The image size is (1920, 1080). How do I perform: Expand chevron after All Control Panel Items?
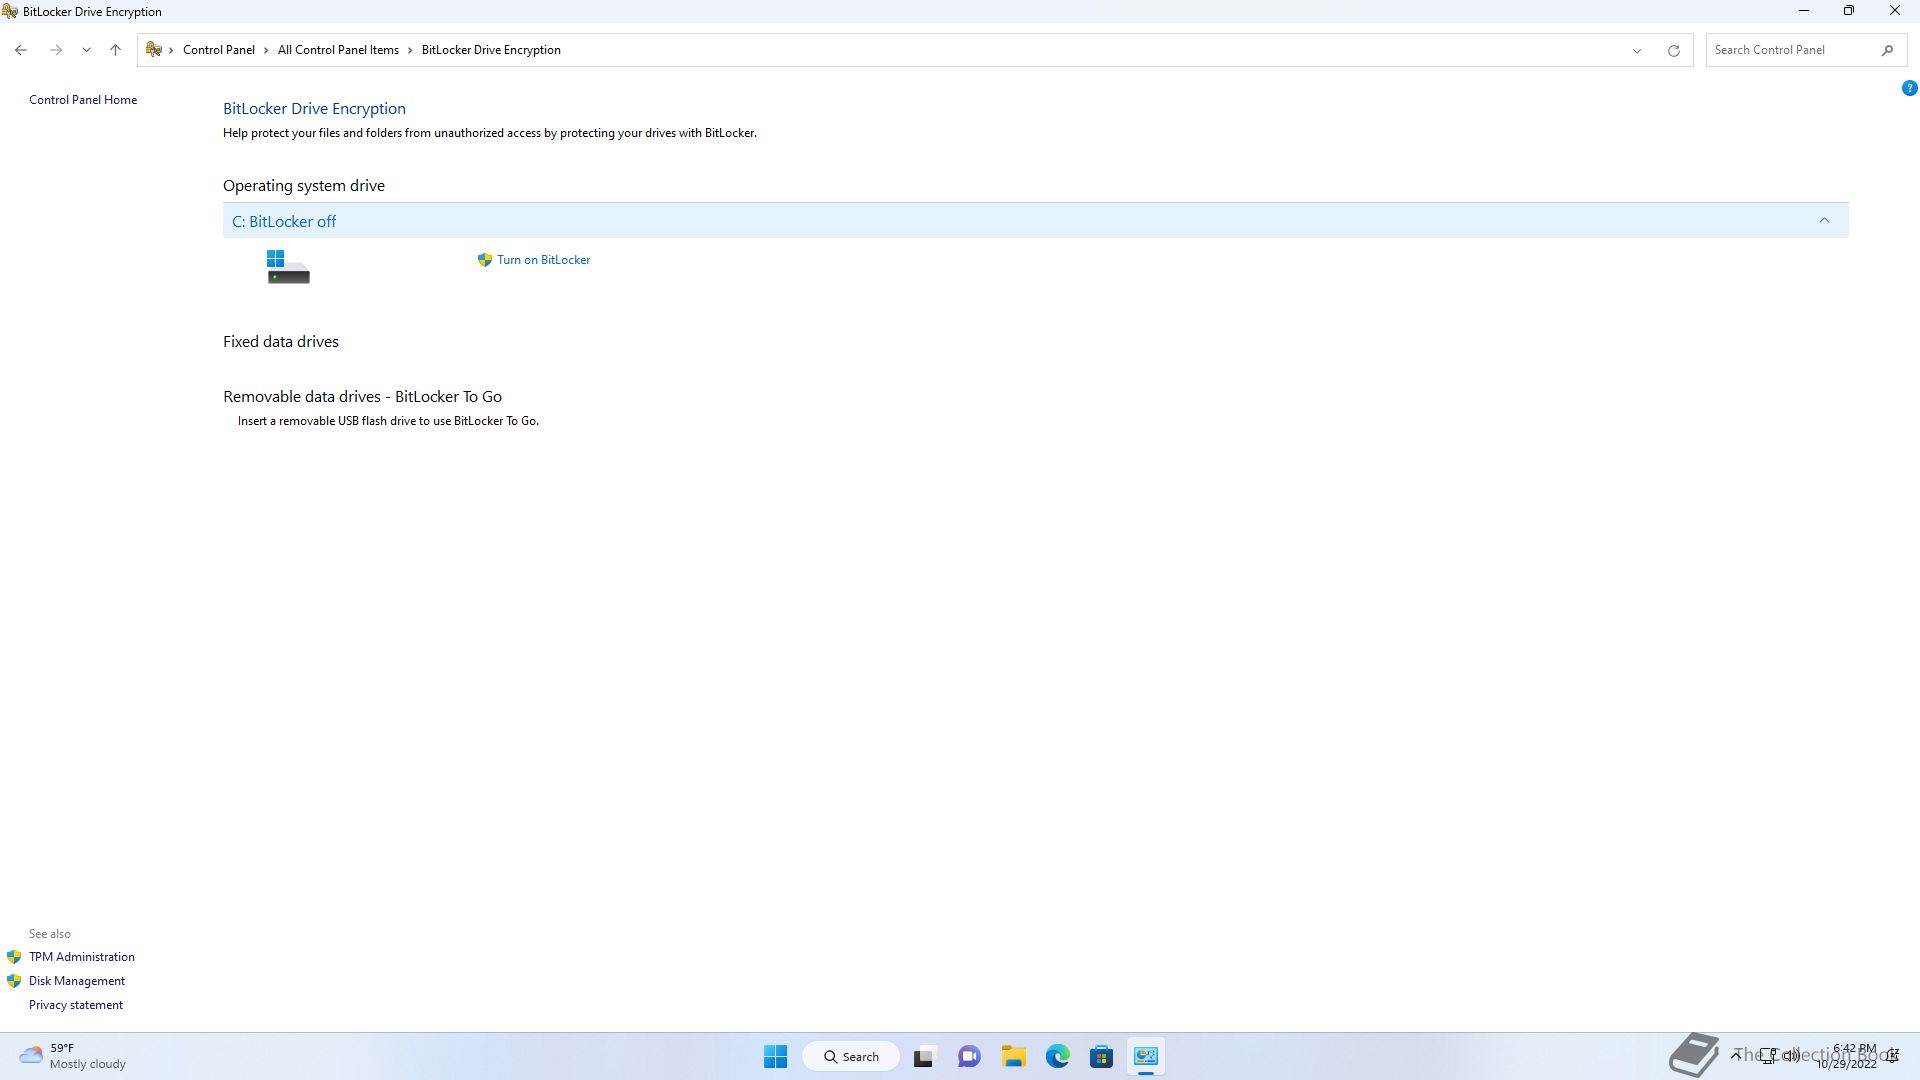(x=410, y=50)
